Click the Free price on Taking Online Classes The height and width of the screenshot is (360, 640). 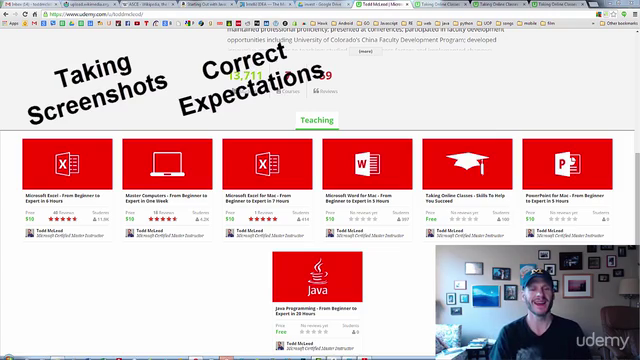(431, 219)
